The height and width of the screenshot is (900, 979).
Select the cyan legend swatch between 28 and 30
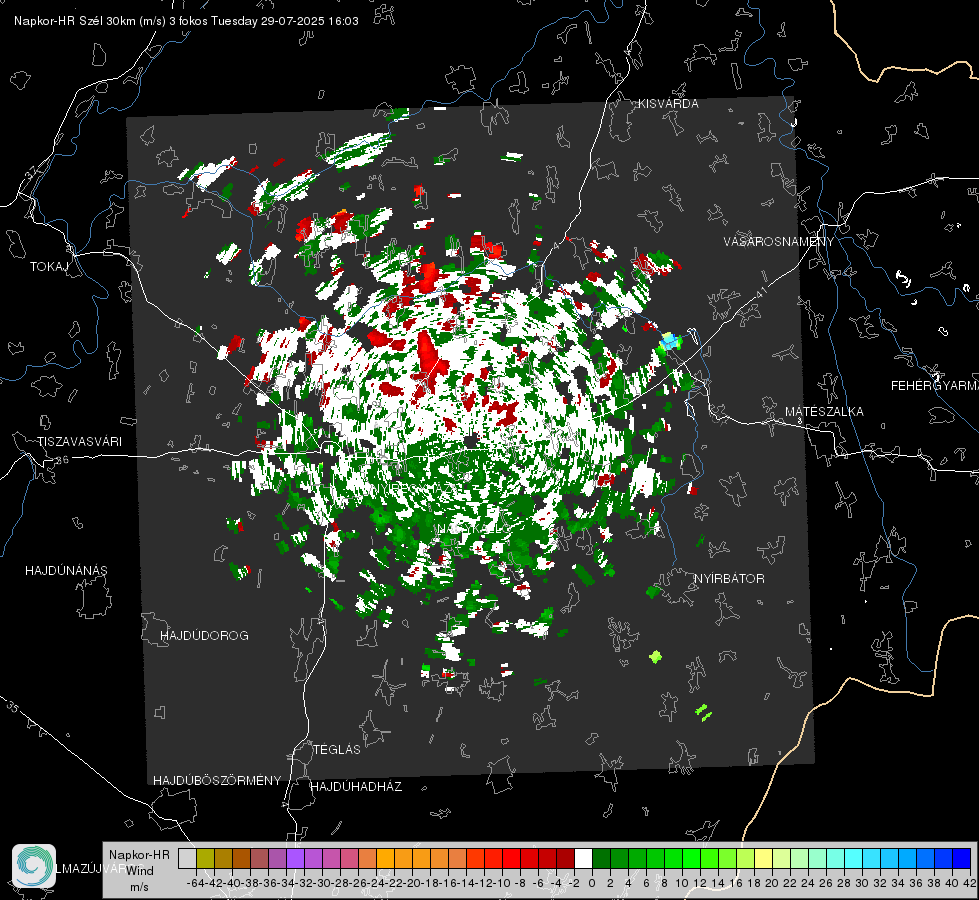854,858
